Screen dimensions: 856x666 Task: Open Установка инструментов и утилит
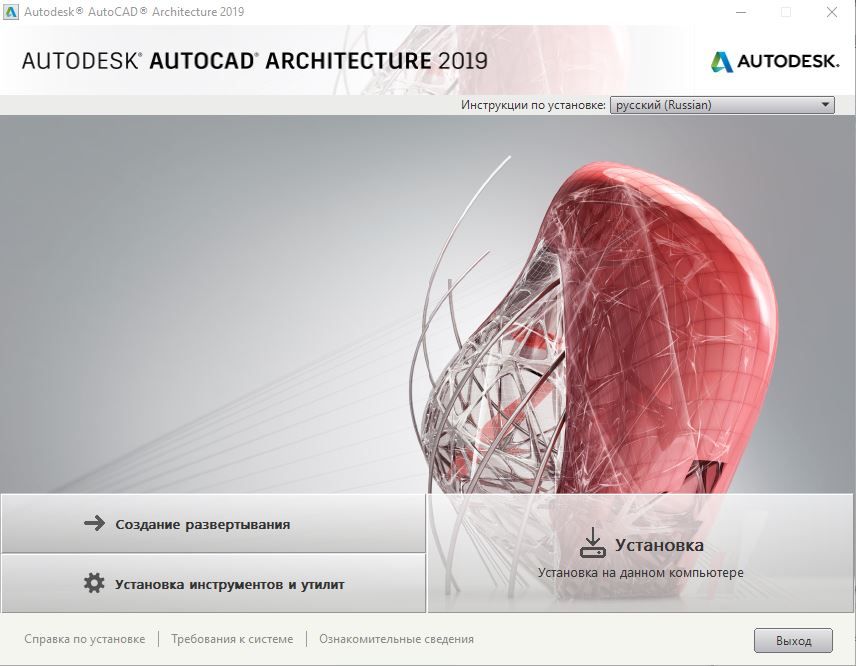tap(213, 584)
